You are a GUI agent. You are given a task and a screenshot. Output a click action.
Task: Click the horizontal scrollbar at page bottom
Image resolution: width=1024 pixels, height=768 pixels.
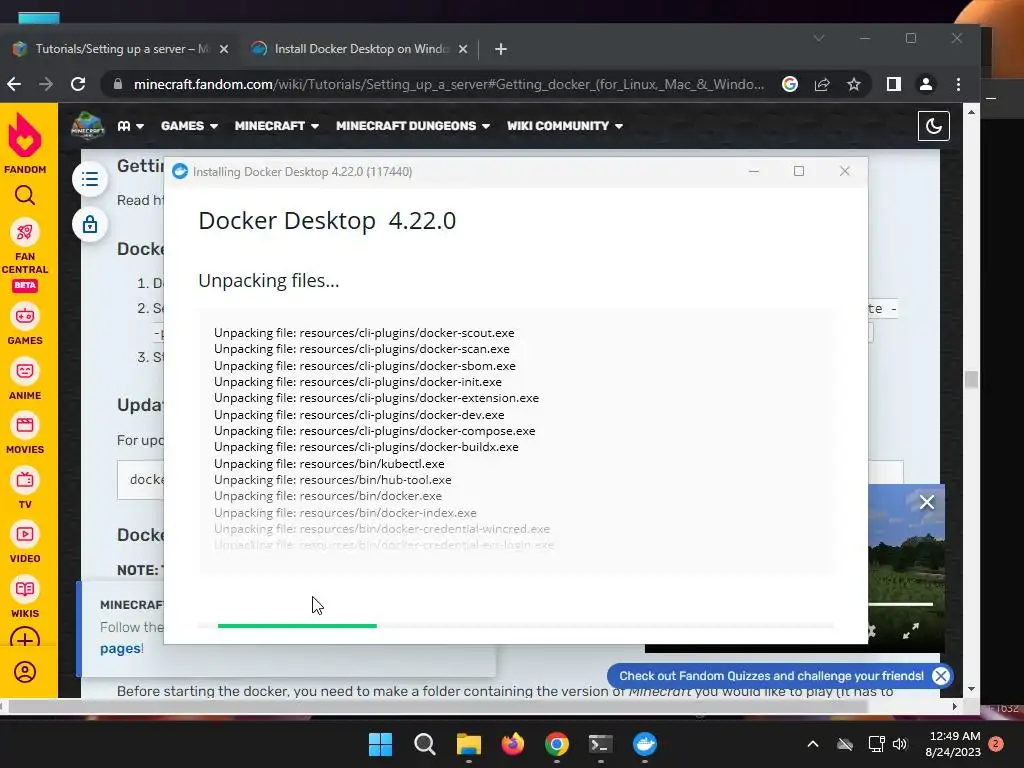[x=438, y=707]
